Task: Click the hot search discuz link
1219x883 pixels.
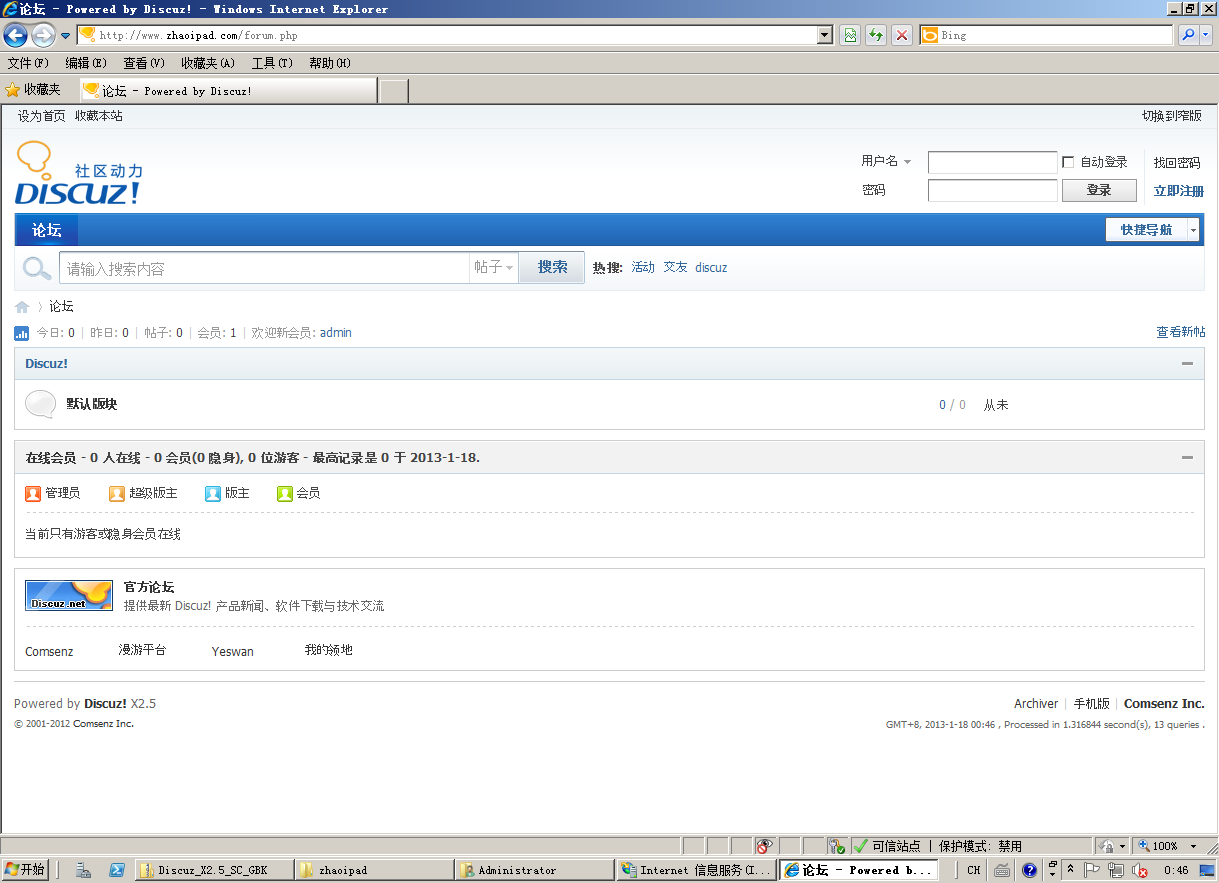Action: tap(711, 268)
